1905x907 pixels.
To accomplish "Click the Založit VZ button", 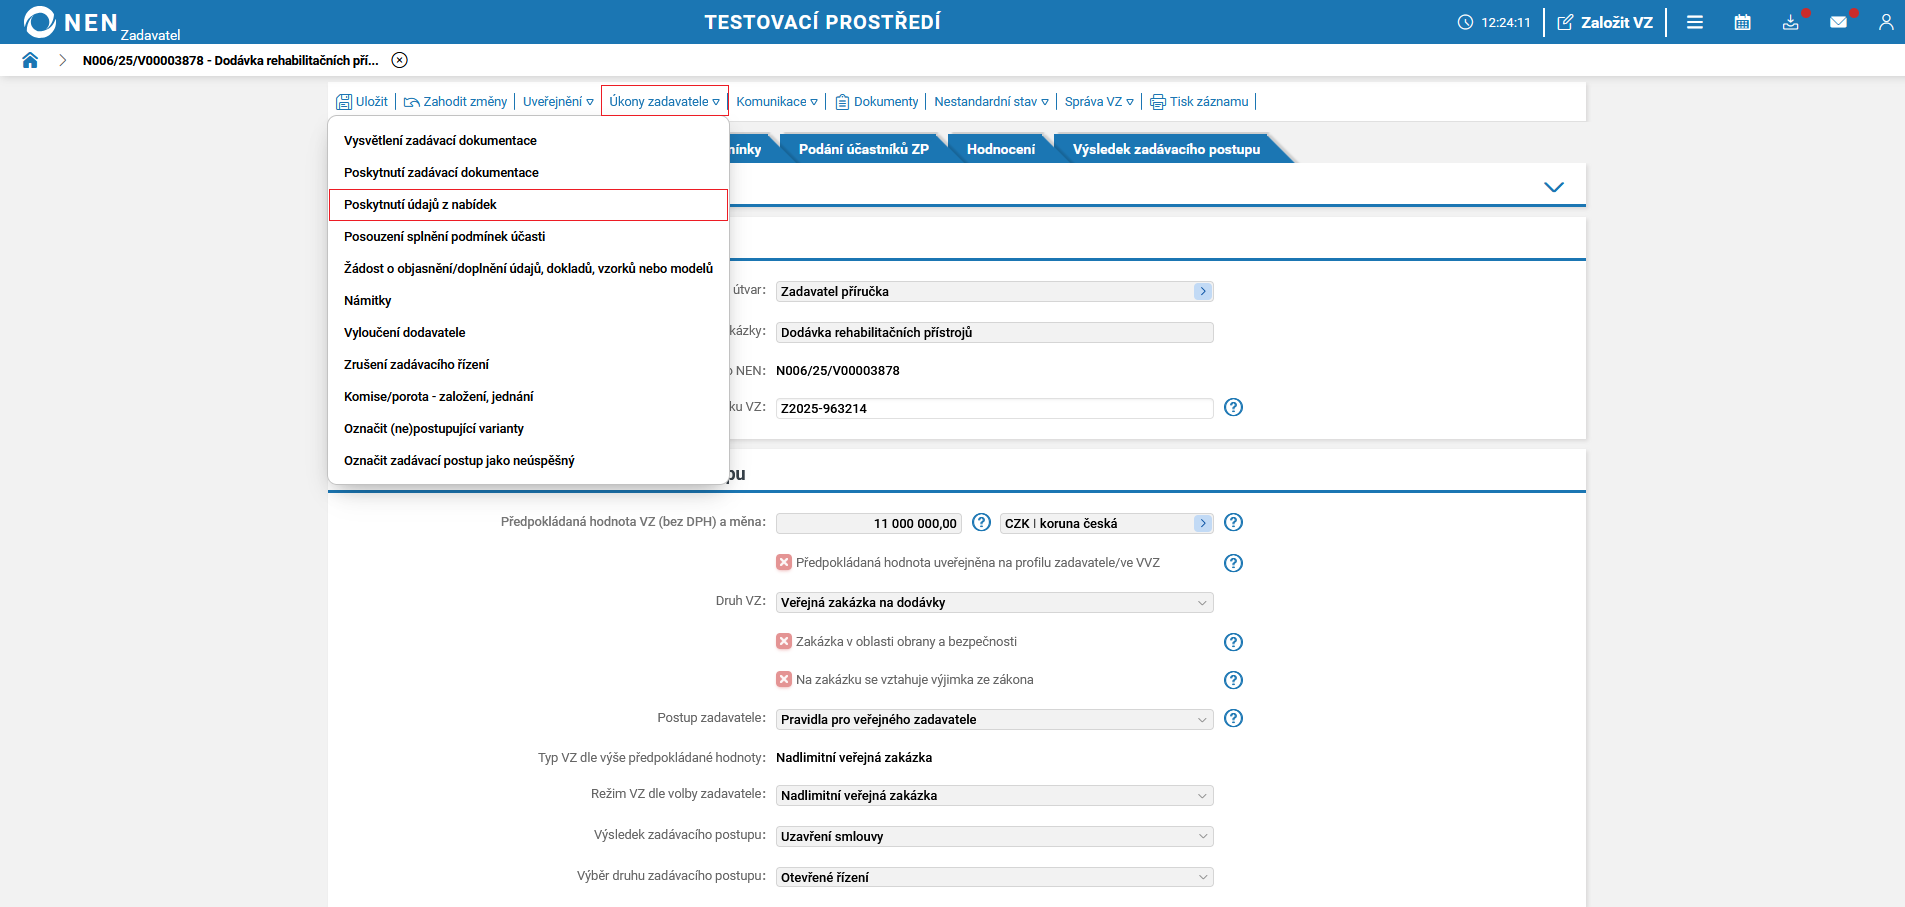I will (1605, 22).
